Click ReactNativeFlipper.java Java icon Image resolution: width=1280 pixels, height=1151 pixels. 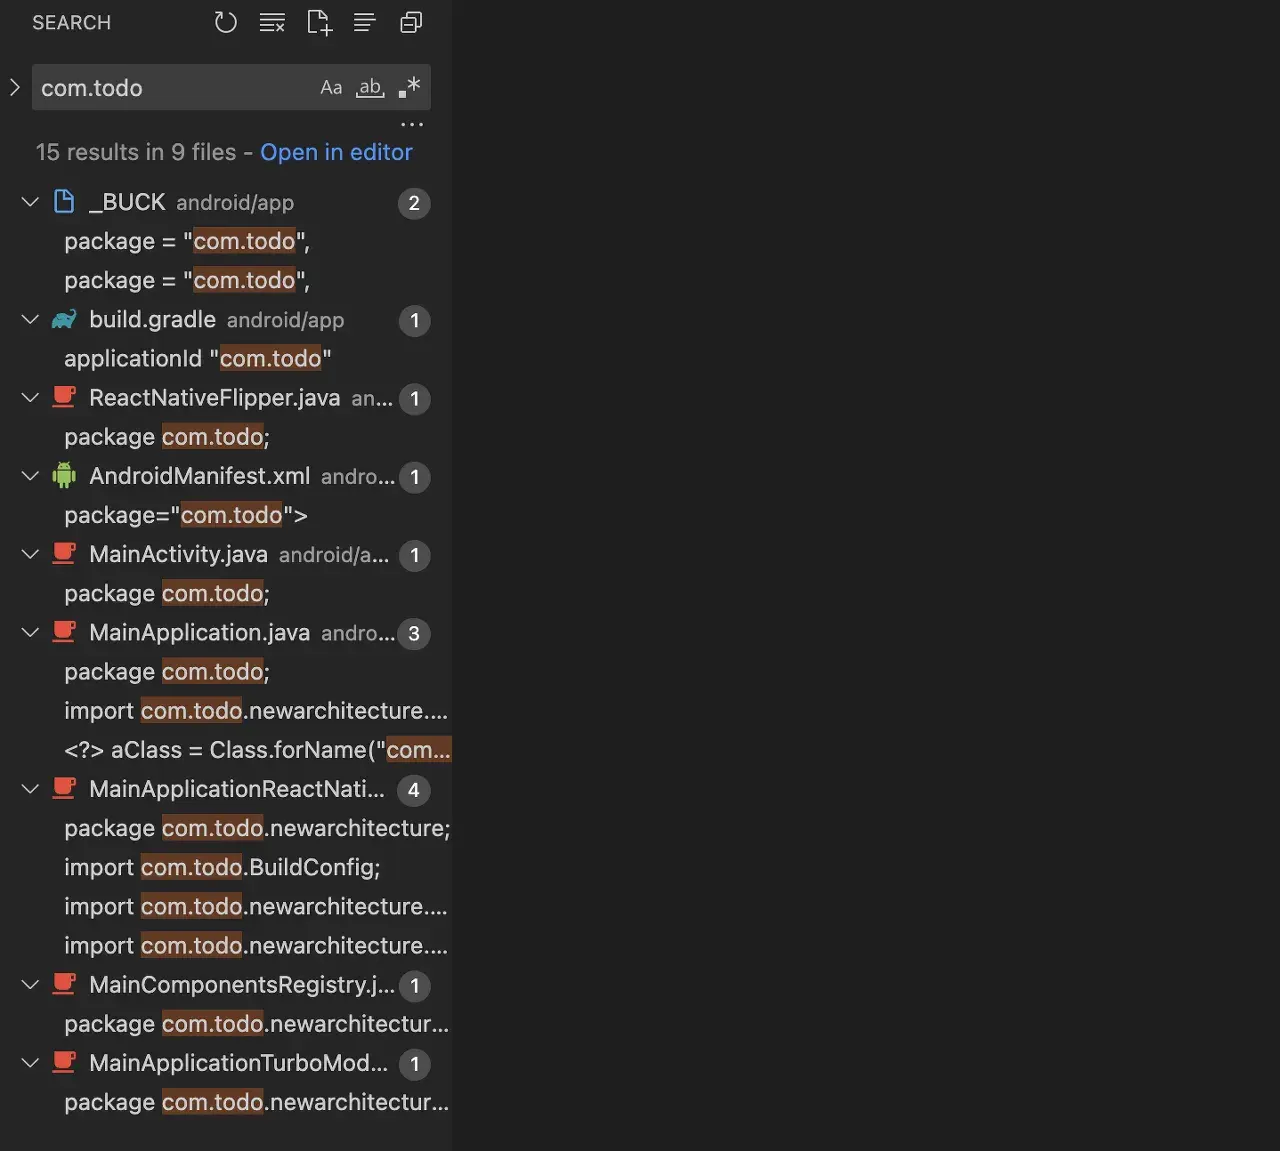click(64, 398)
